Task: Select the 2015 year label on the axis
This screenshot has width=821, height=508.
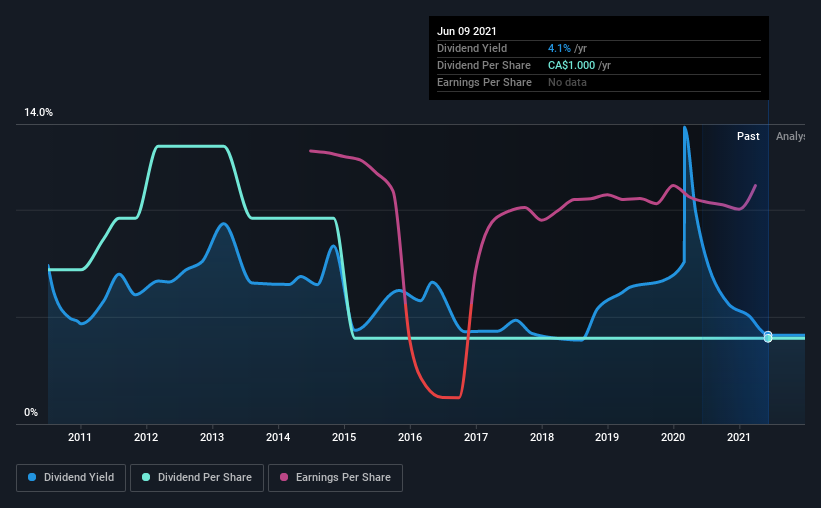Action: pyautogui.click(x=344, y=438)
